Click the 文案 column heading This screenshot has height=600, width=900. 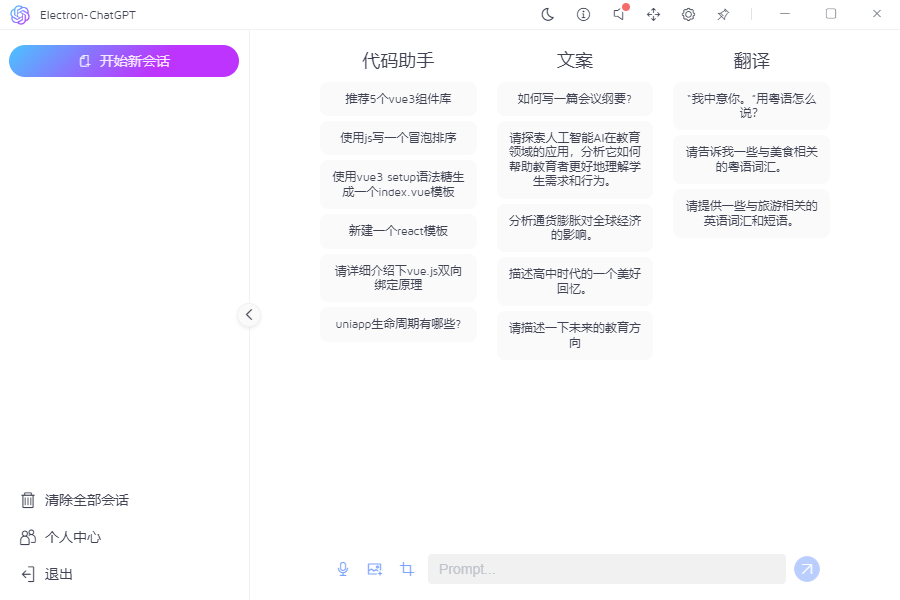click(575, 60)
